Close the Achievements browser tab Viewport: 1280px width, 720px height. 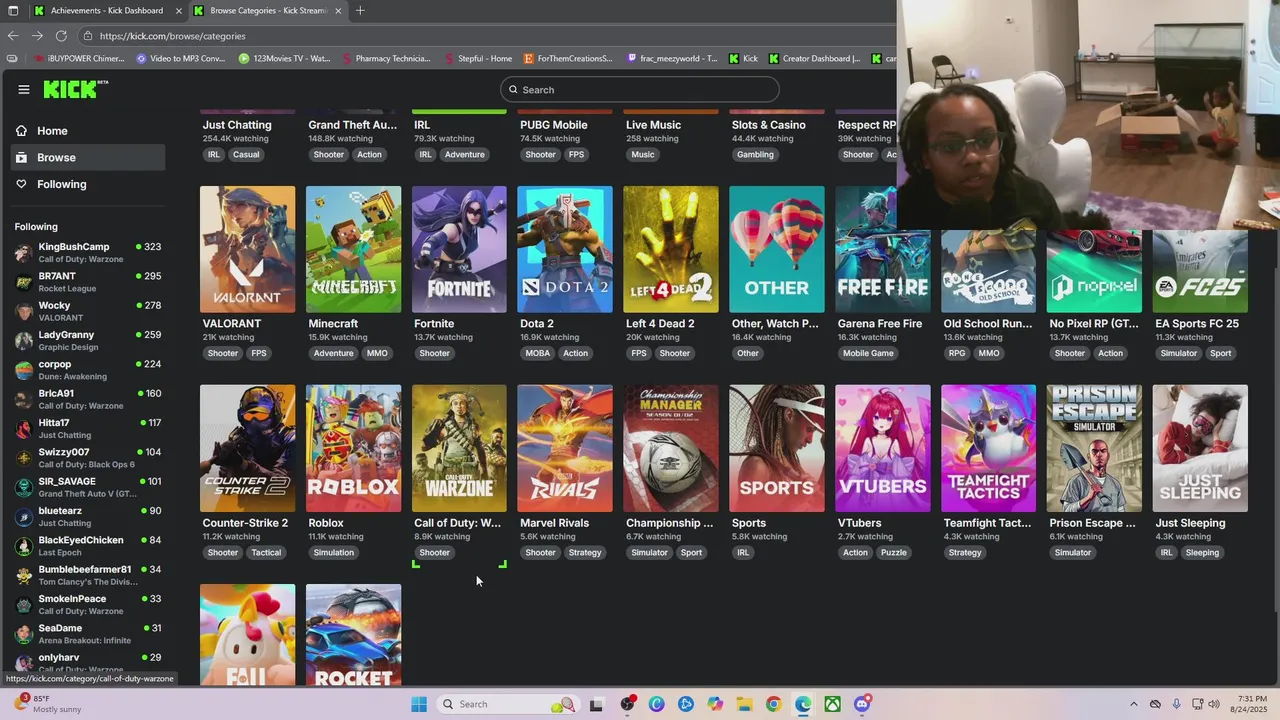tap(179, 11)
